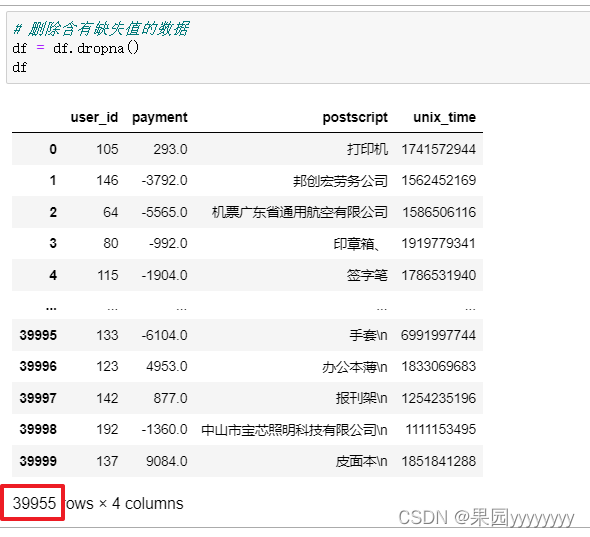Select user_id value 115

[x=108, y=275]
